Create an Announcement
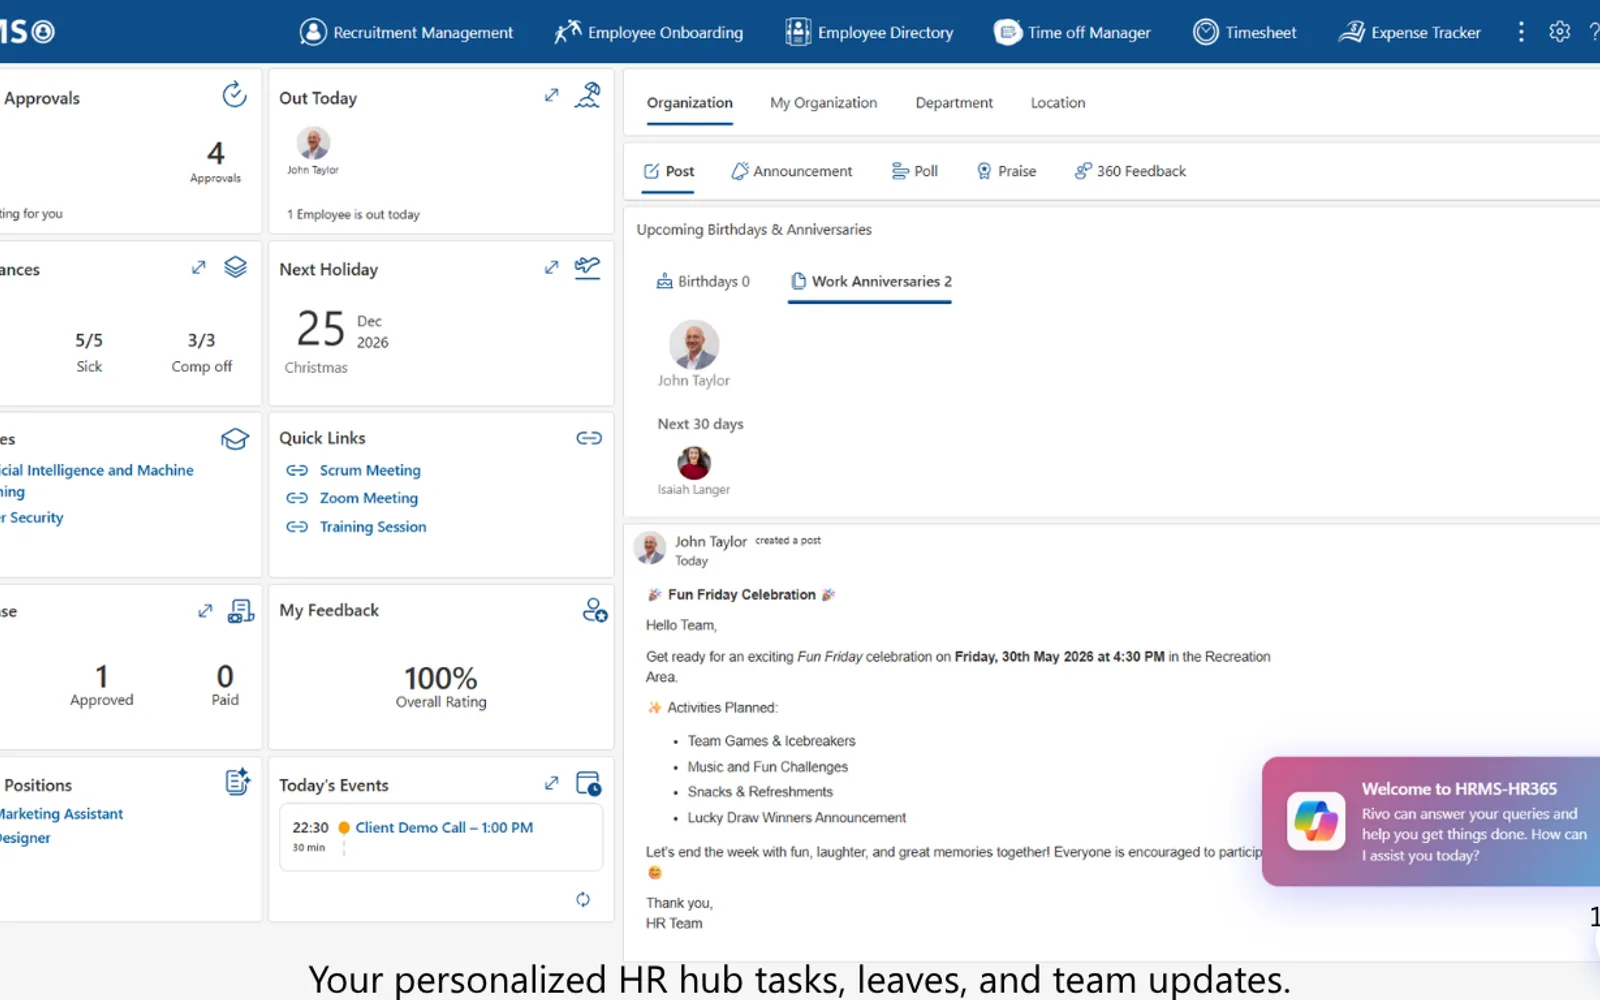Image resolution: width=1600 pixels, height=1000 pixels. click(x=792, y=171)
